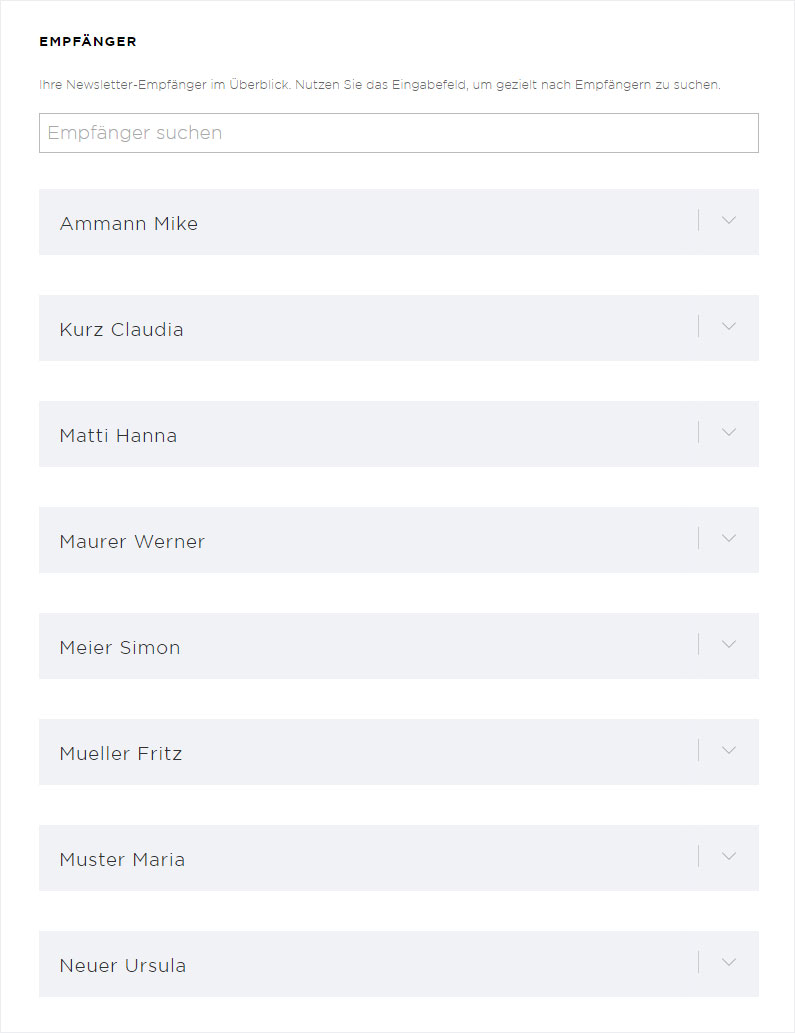Open Kurz Claudia details via chevron
This screenshot has height=1033, width=795.
tap(728, 326)
